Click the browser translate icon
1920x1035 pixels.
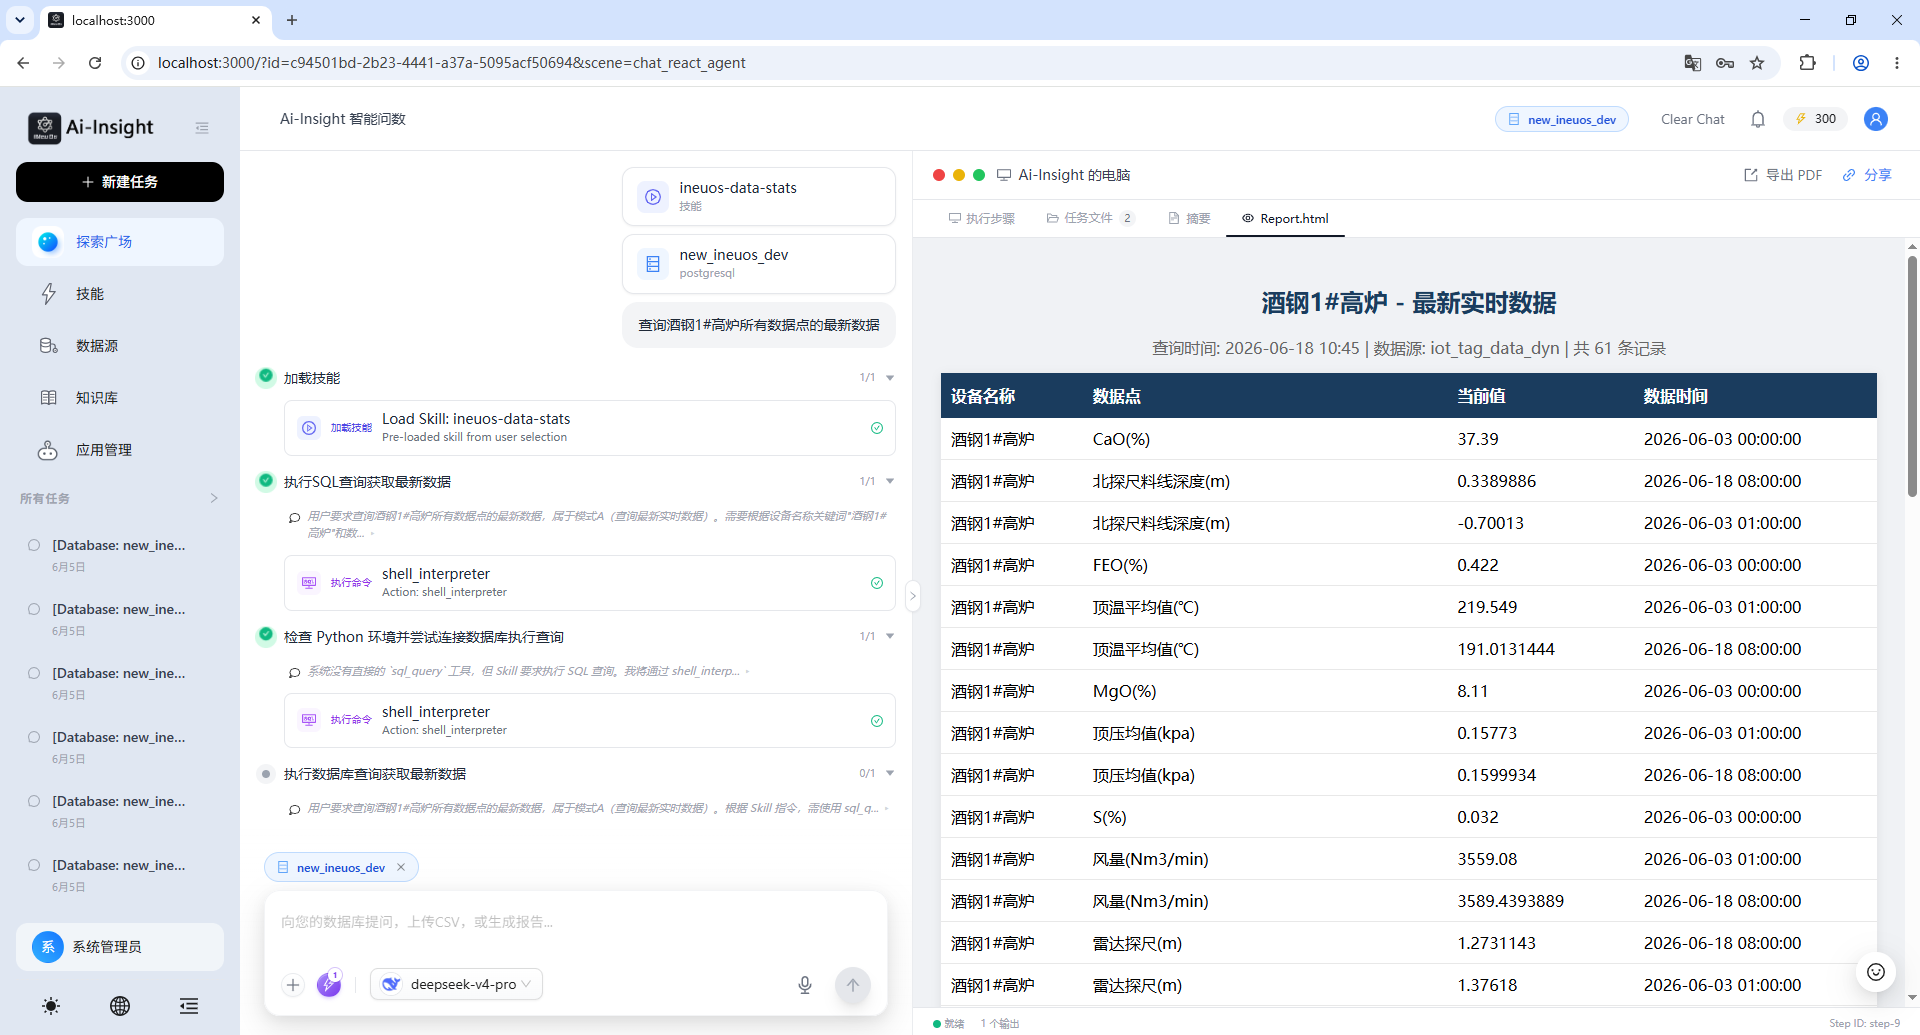(x=1692, y=63)
